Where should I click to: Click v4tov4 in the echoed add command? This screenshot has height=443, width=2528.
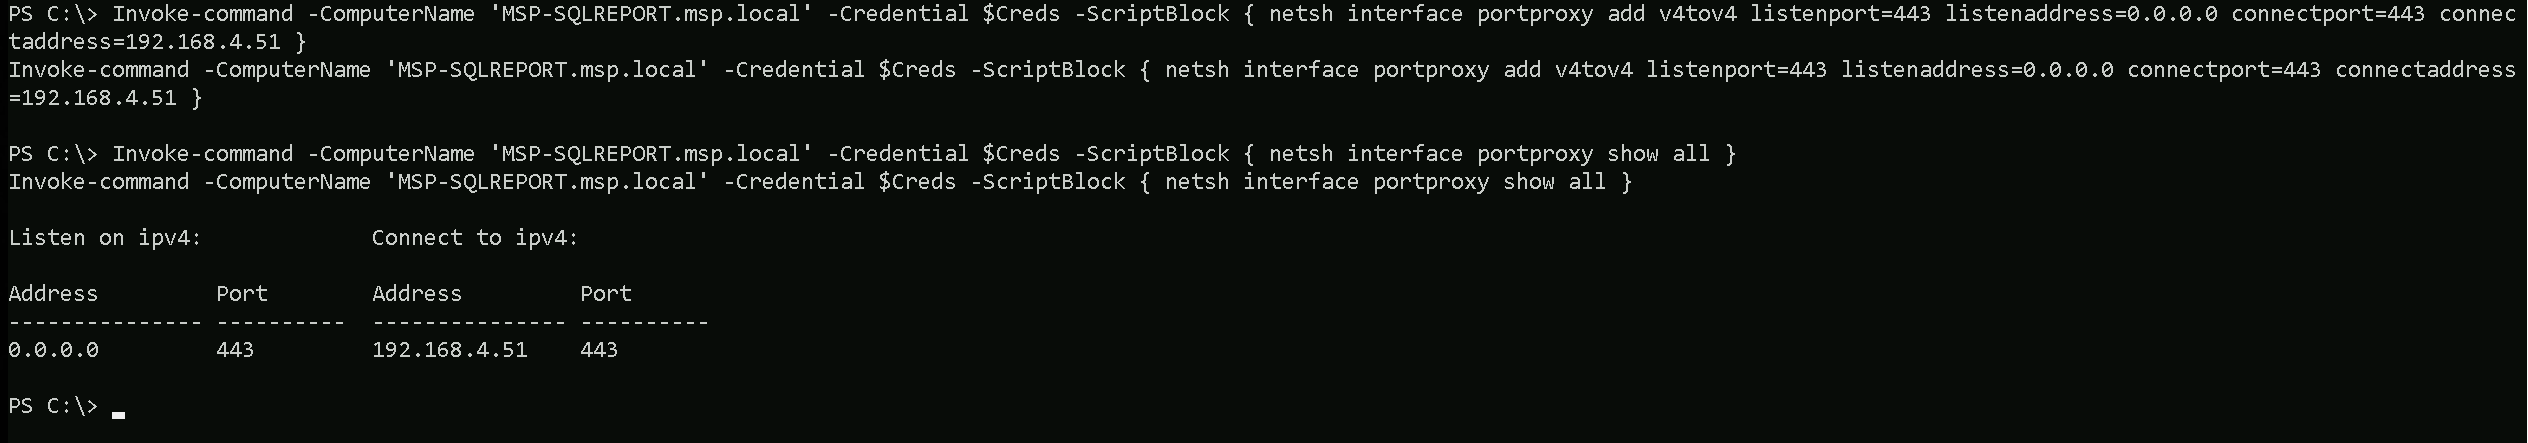coord(1593,70)
